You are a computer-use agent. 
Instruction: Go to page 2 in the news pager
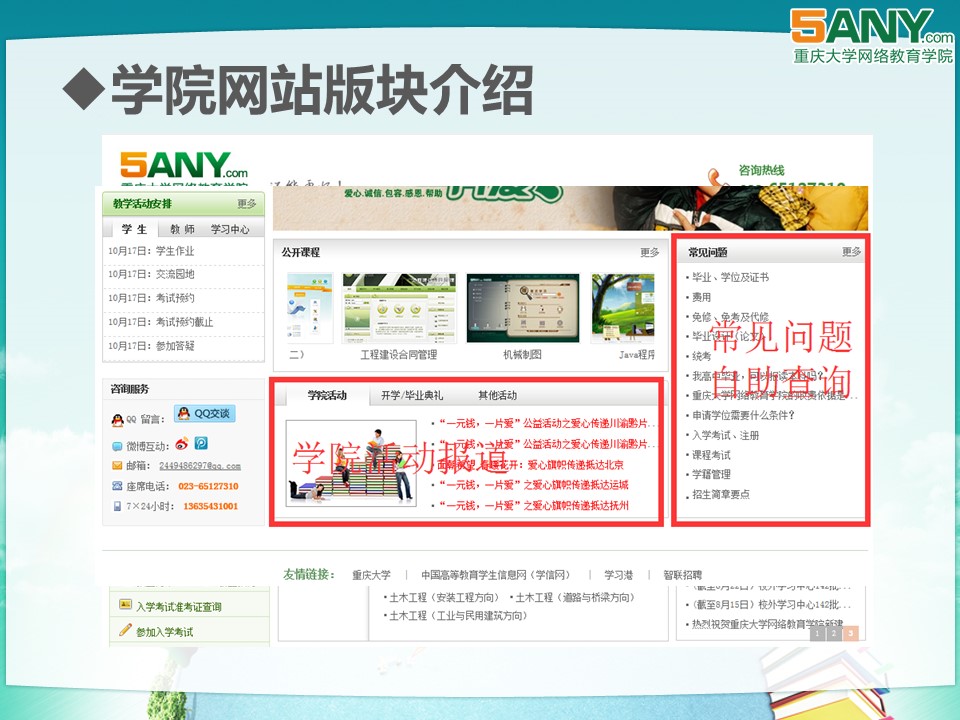click(834, 633)
